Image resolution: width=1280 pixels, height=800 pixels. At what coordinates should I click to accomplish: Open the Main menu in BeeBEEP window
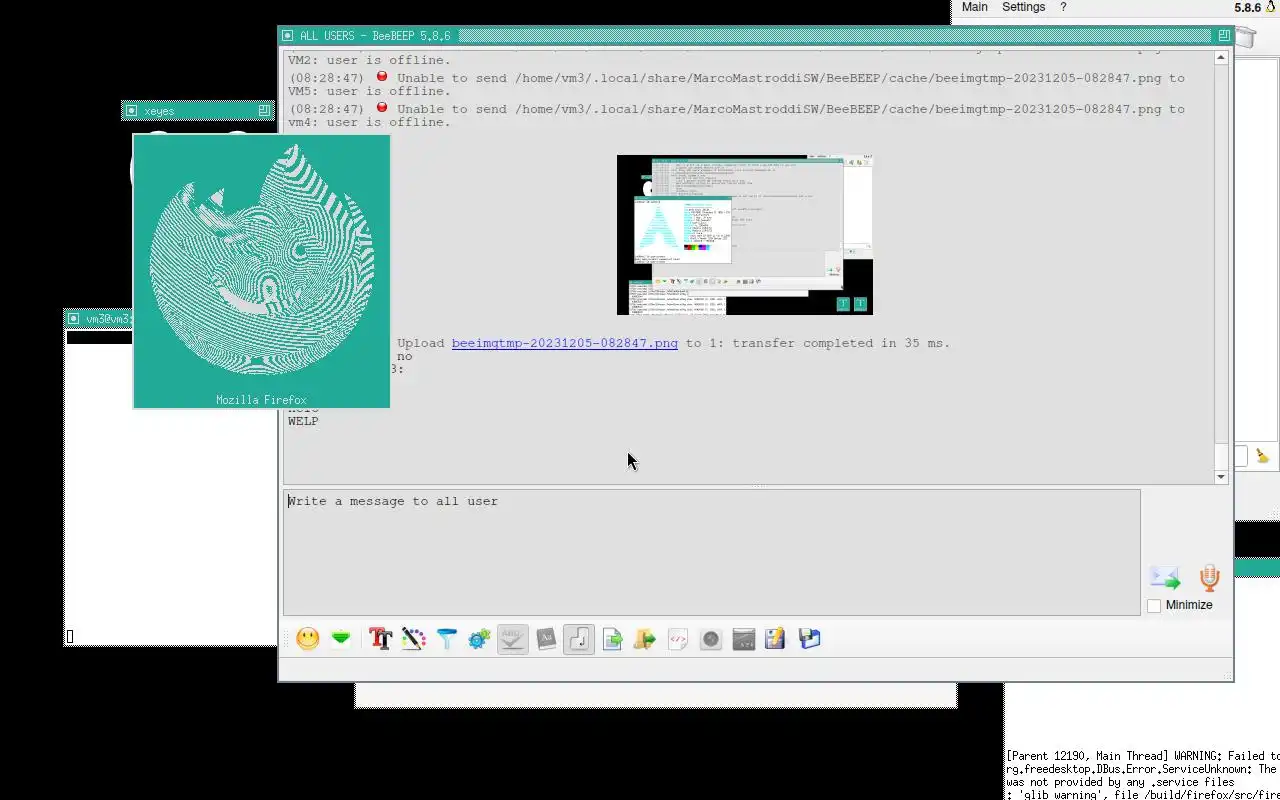(x=975, y=7)
